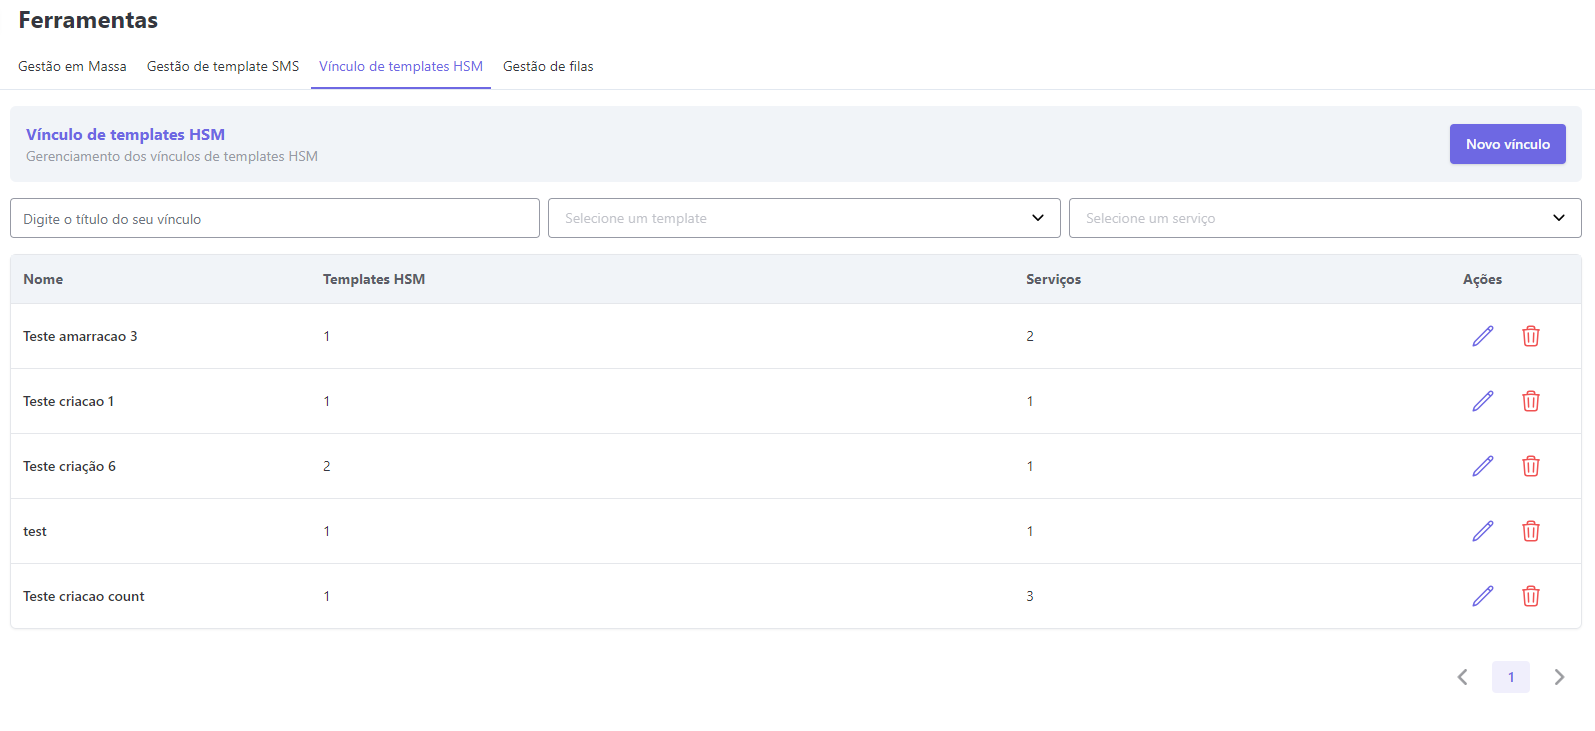This screenshot has width=1595, height=731.
Task: Select the row name Teste amarracao 3
Action: (80, 336)
